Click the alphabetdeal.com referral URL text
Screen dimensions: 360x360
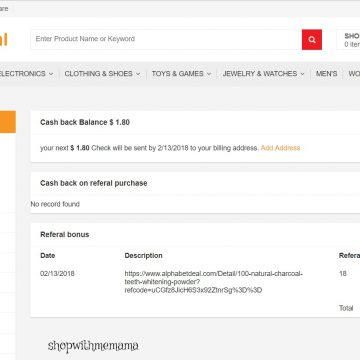click(x=214, y=282)
